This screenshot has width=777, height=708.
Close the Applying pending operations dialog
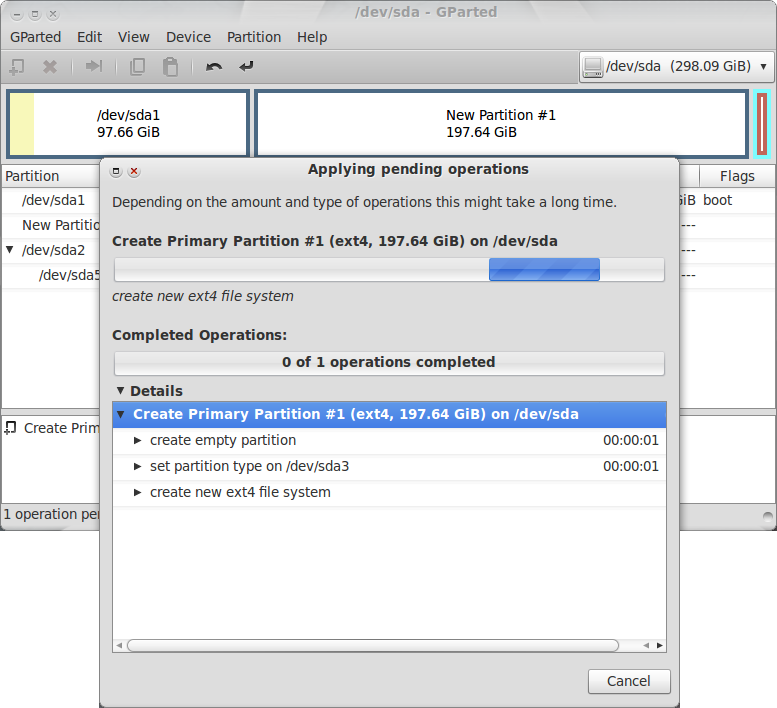coord(134,171)
